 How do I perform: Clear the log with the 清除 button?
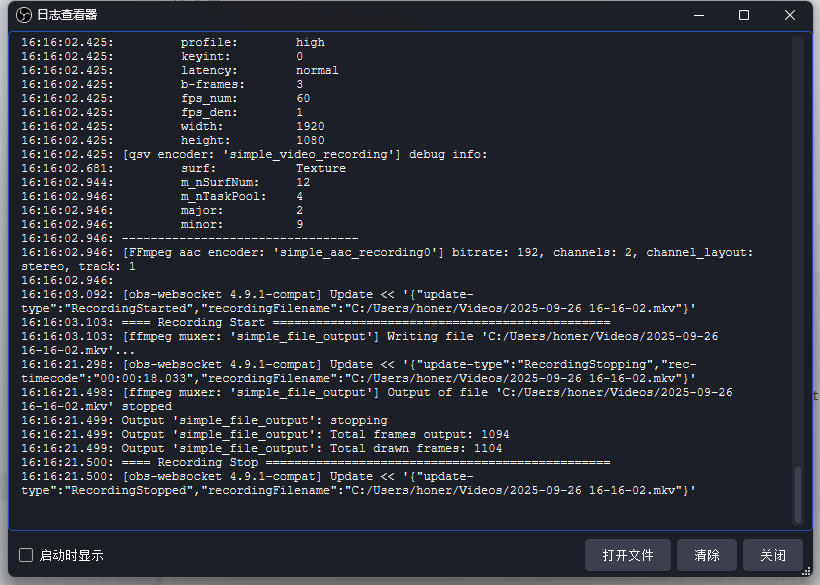(706, 555)
